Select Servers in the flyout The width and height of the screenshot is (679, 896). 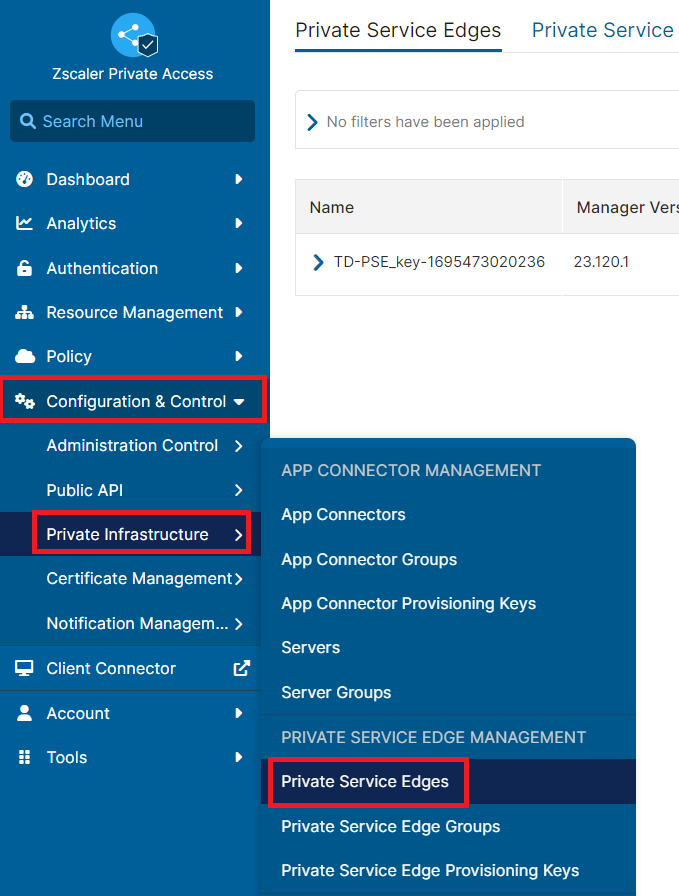[310, 647]
